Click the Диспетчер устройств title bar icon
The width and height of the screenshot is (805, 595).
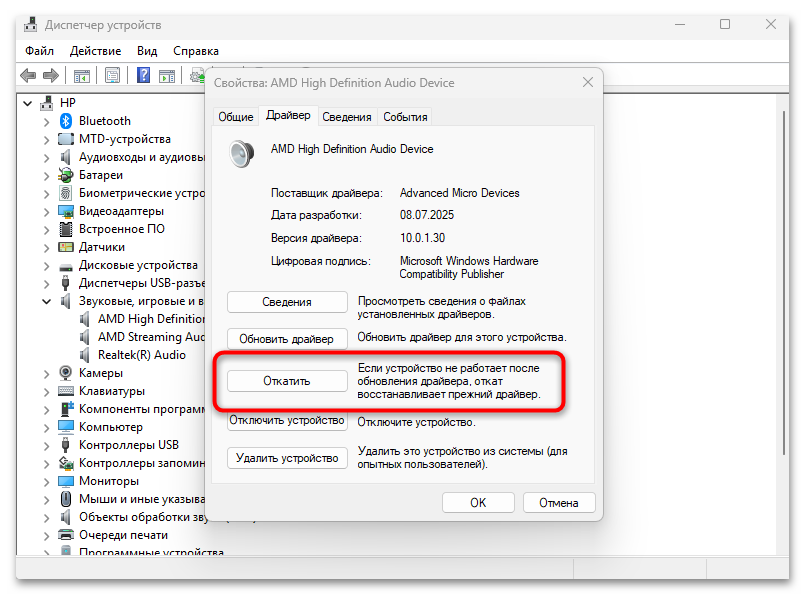(x=31, y=24)
